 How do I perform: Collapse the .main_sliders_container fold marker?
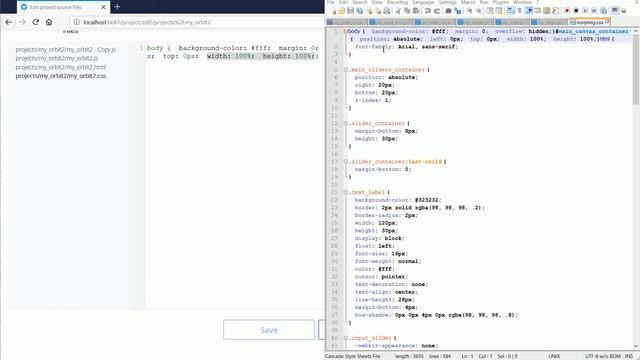tap(346, 70)
